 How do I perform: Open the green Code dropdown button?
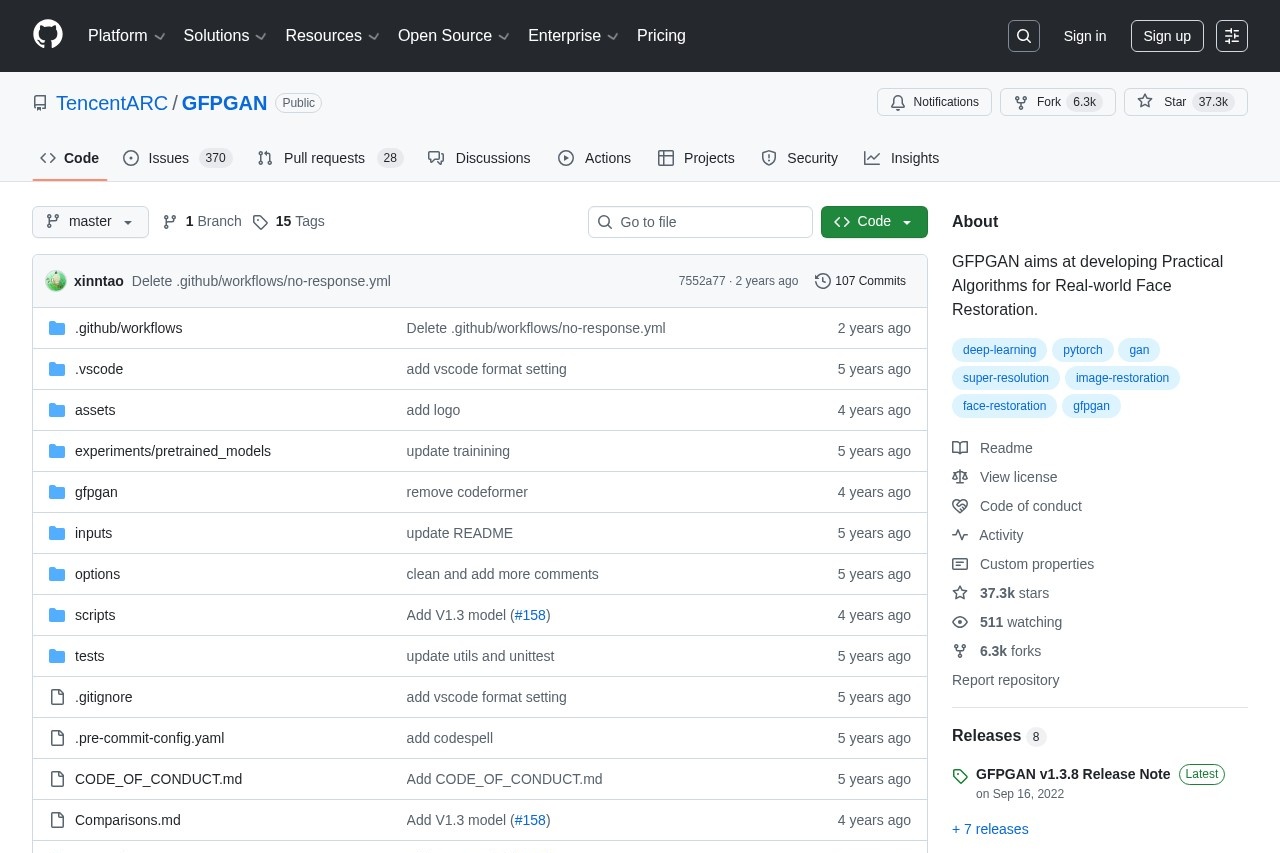point(874,222)
